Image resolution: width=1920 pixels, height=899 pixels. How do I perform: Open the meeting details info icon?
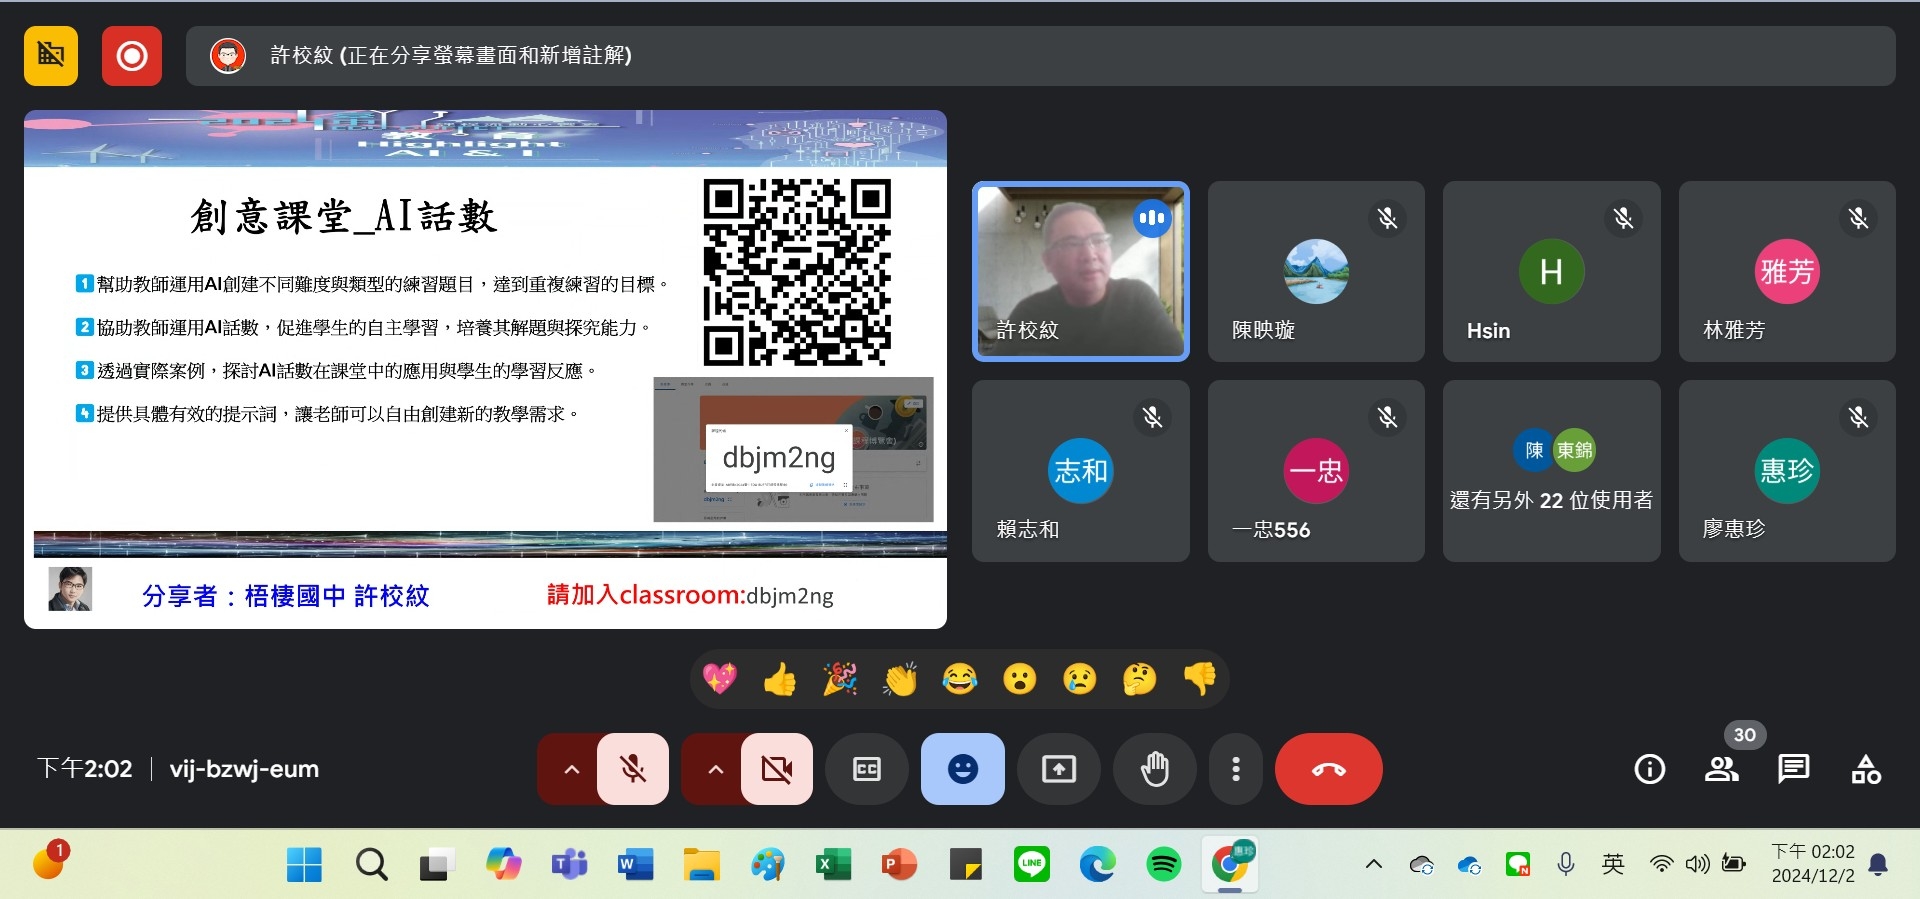(x=1649, y=769)
